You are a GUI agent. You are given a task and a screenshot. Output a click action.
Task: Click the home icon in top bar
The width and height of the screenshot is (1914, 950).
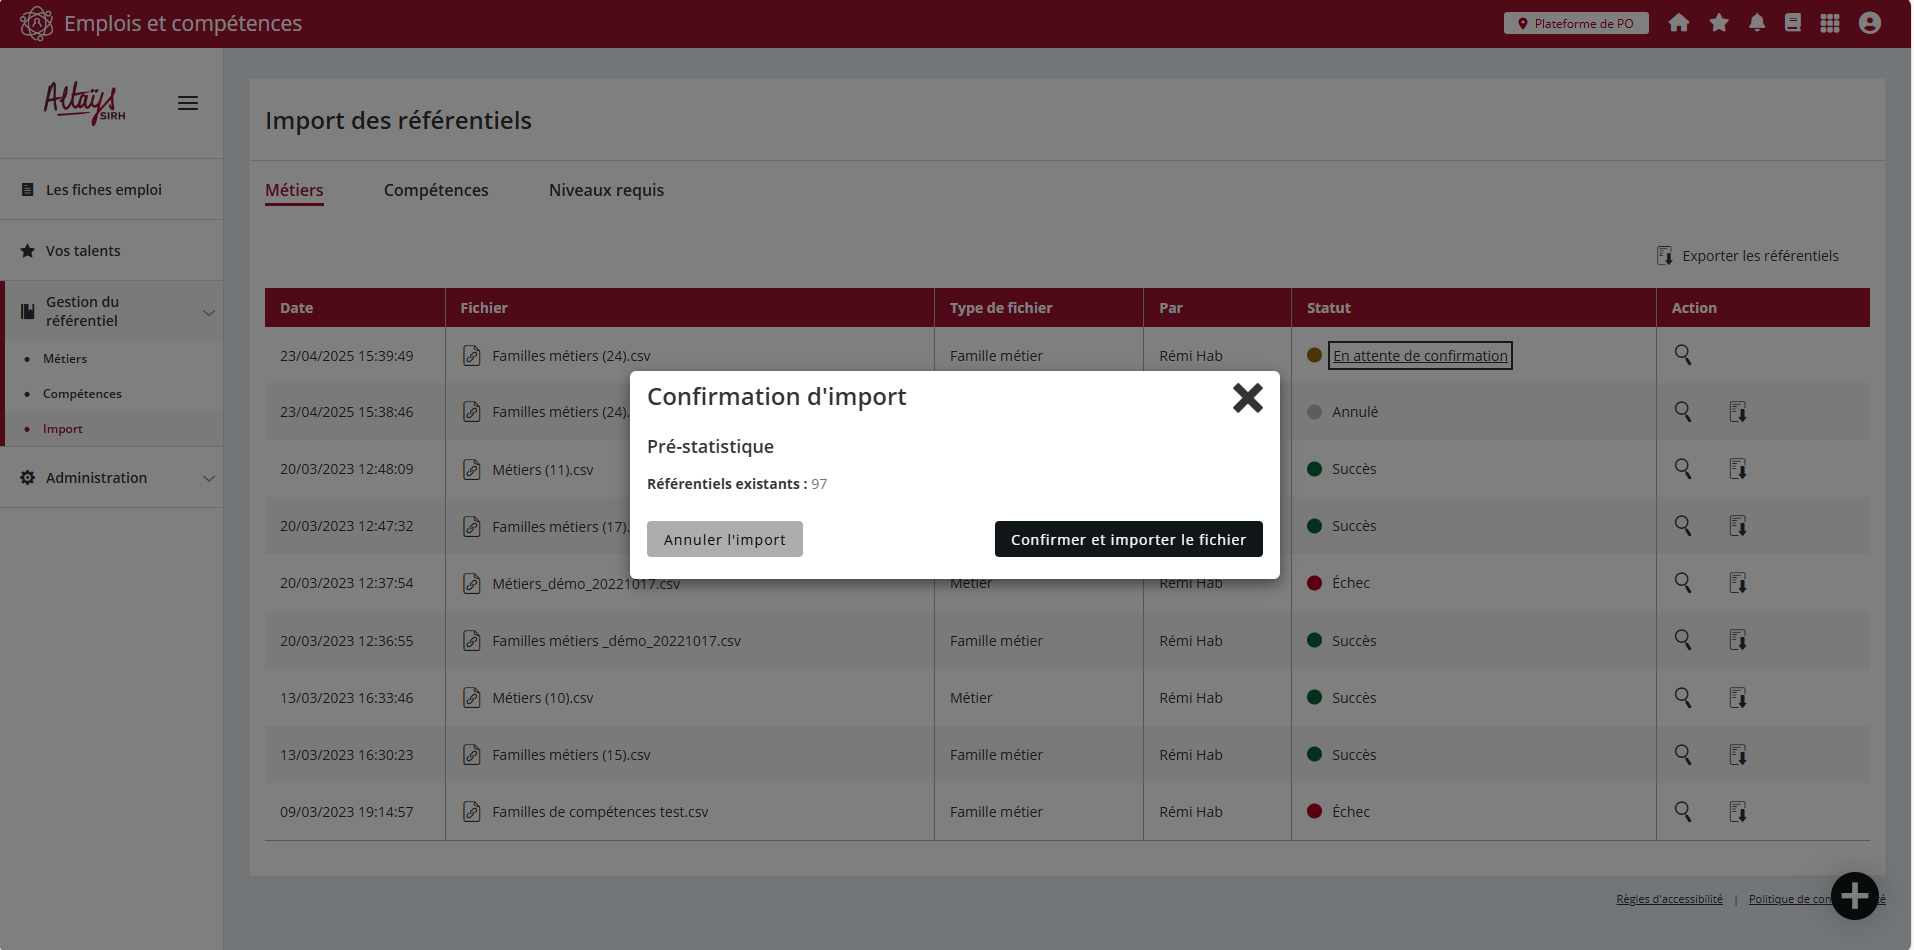1678,23
